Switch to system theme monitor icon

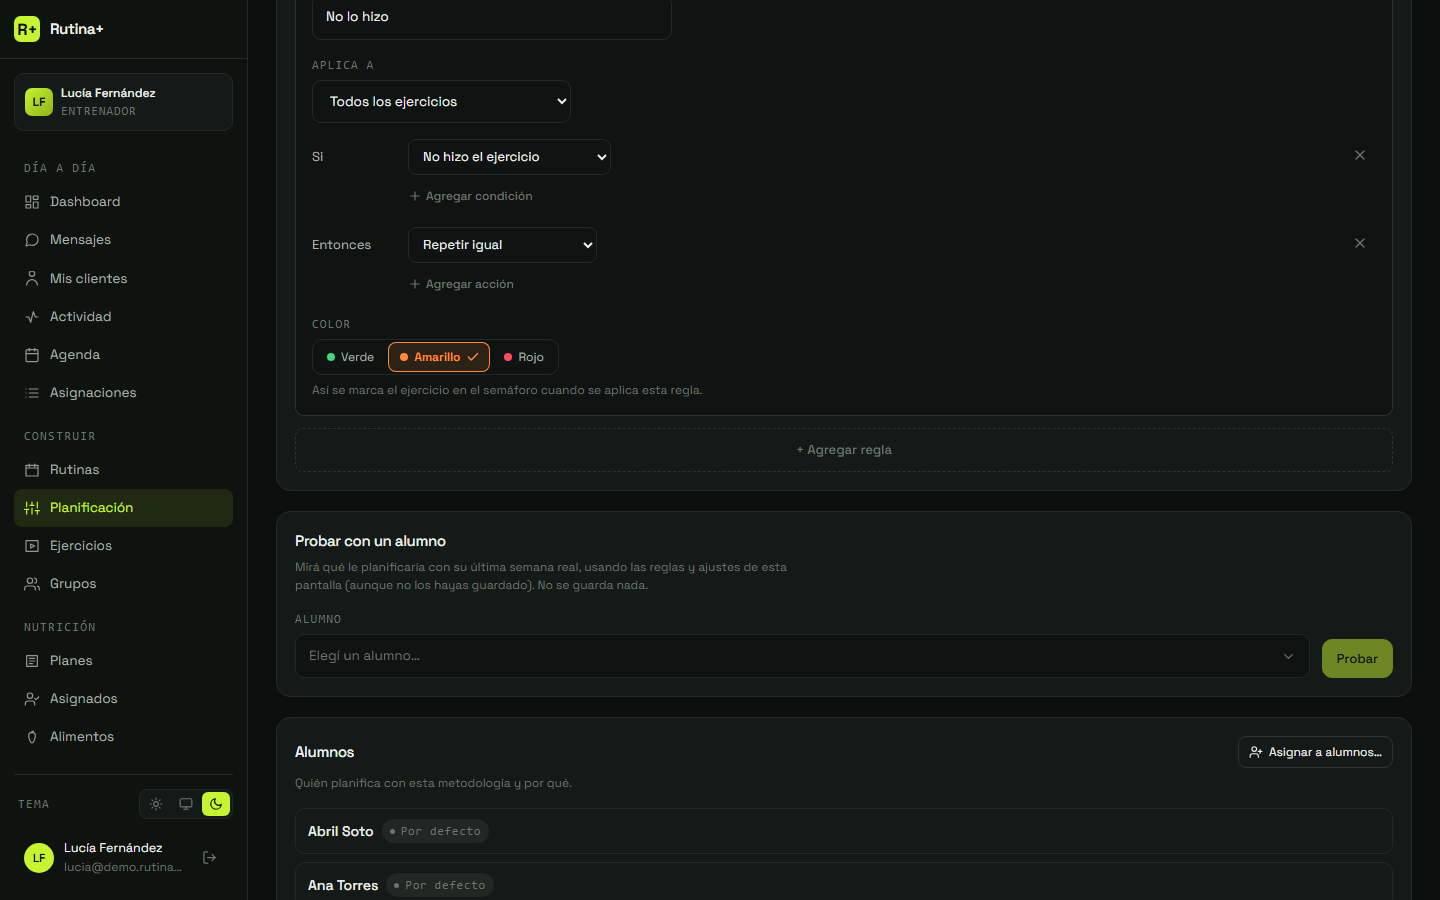(186, 804)
